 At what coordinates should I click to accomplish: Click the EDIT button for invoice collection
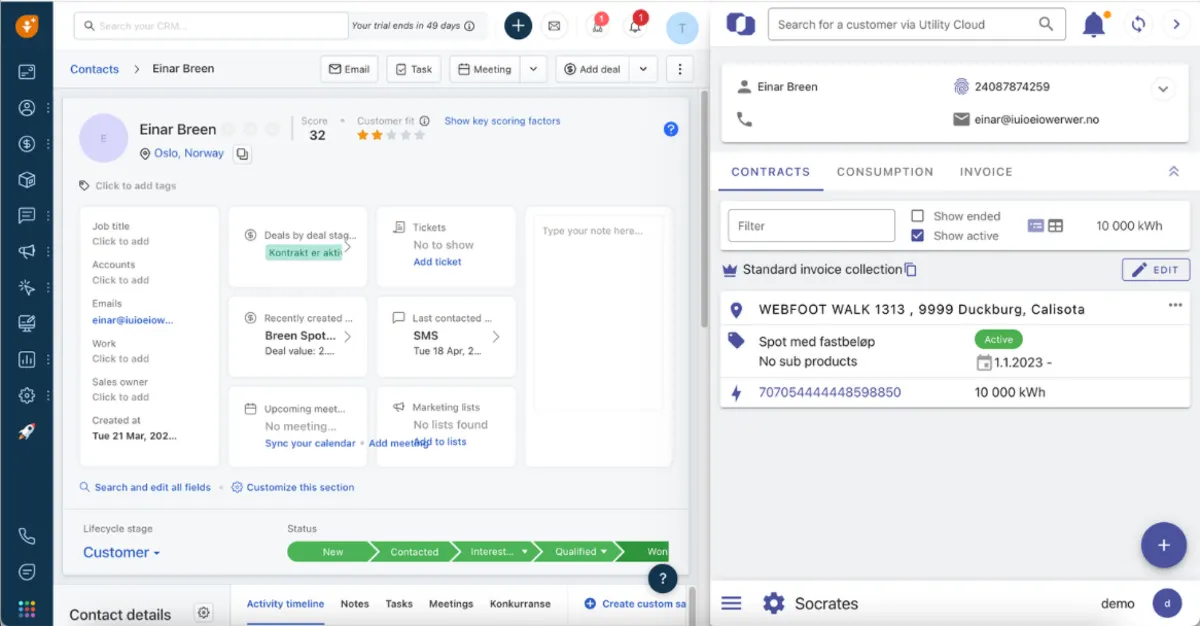click(1156, 270)
